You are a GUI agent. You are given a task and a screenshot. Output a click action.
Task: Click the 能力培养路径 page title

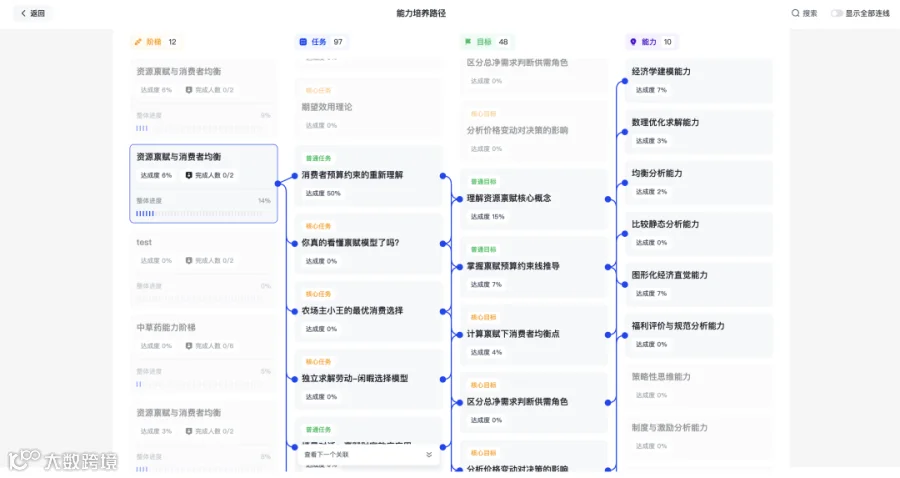pos(421,13)
